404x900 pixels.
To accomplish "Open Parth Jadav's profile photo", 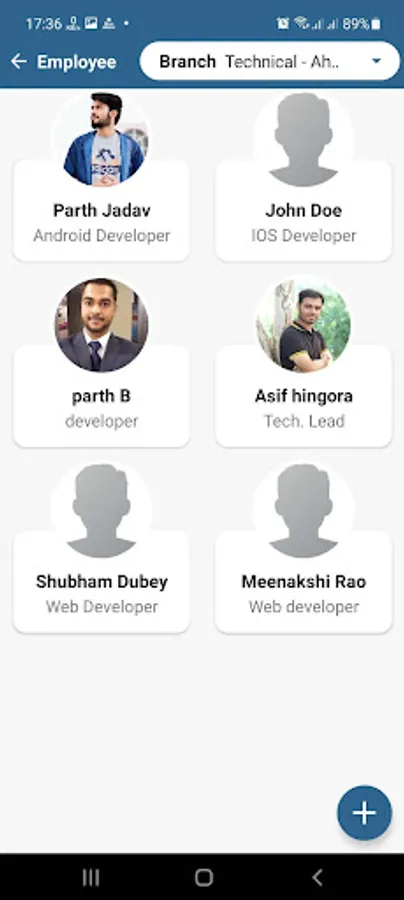I will point(103,138).
